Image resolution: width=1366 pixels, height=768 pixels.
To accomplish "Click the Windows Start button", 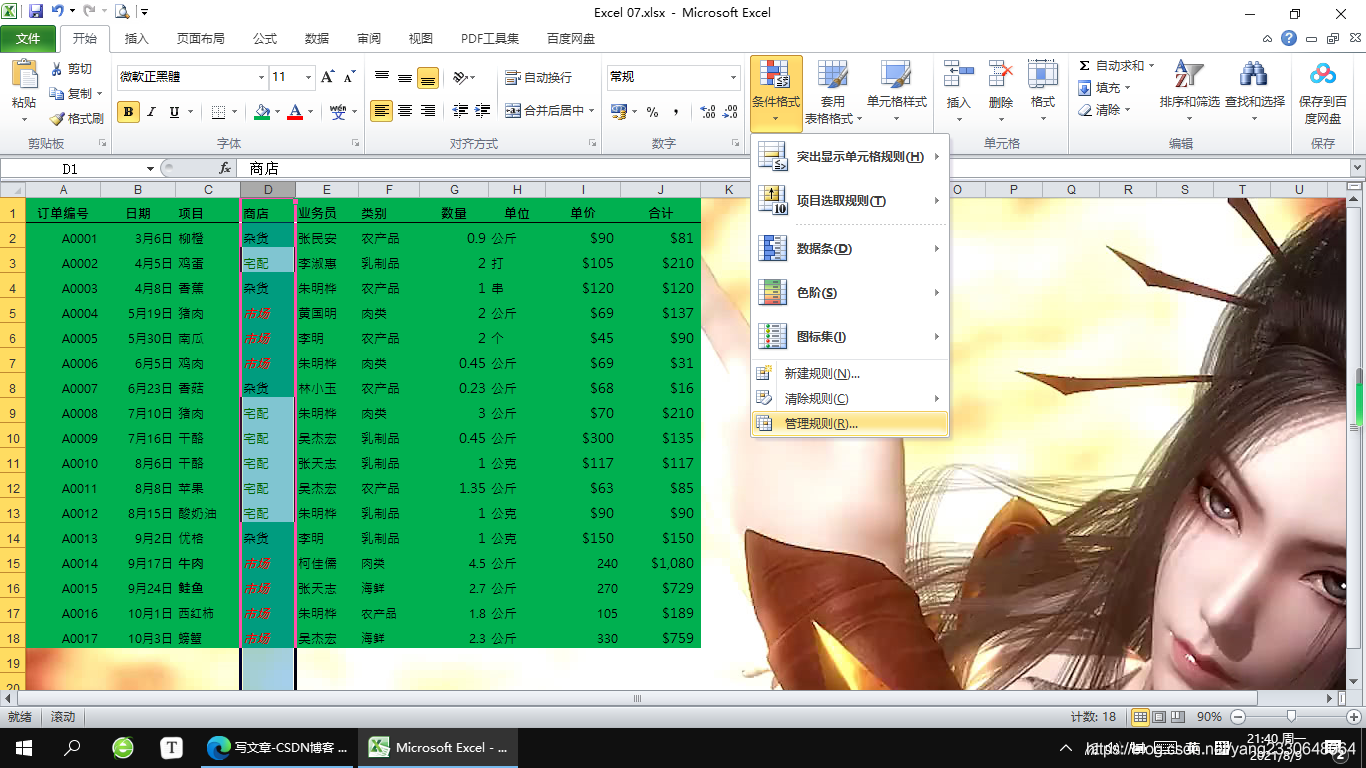I will point(24,747).
